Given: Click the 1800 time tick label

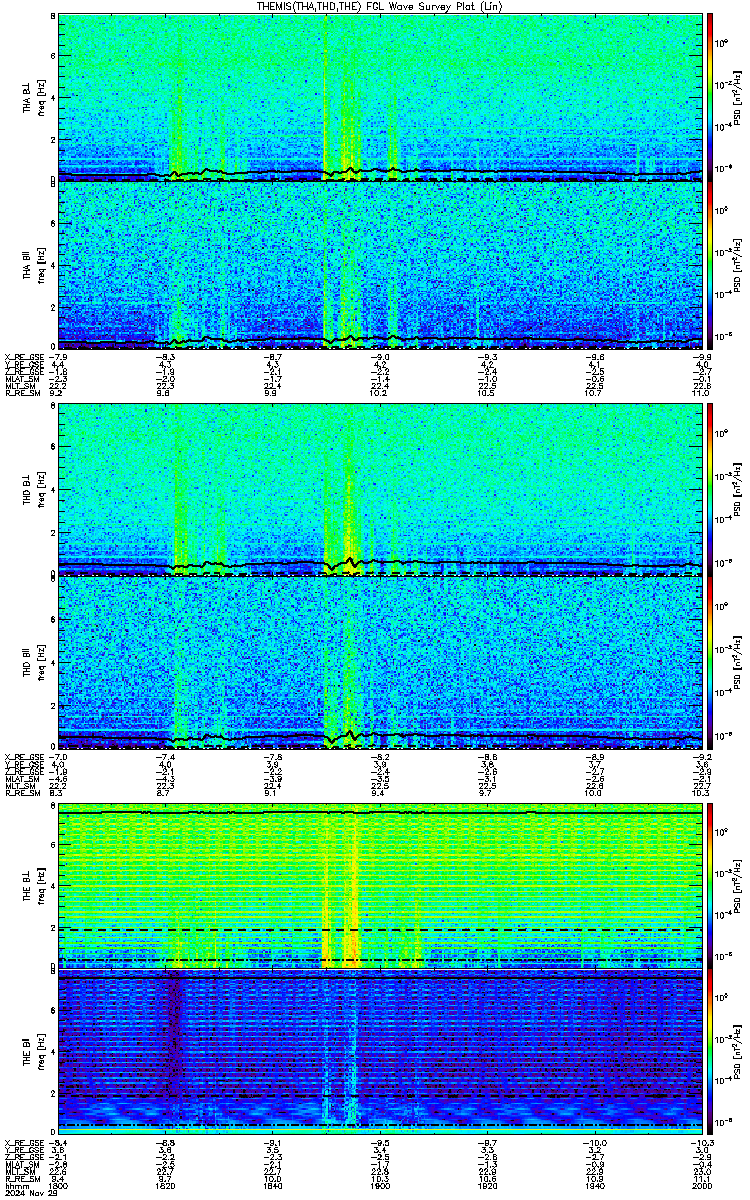Looking at the screenshot, I should coord(59,1187).
